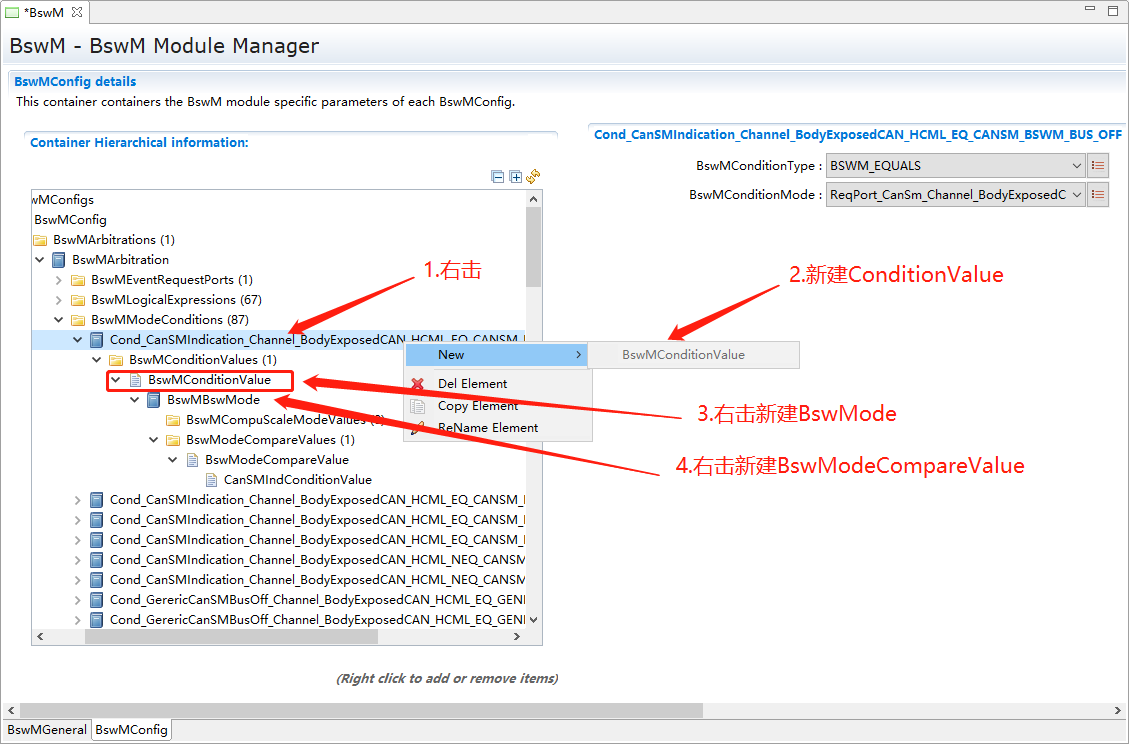Click the BswMLogicalExpressions folder icon
The width and height of the screenshot is (1129, 744).
(78, 300)
